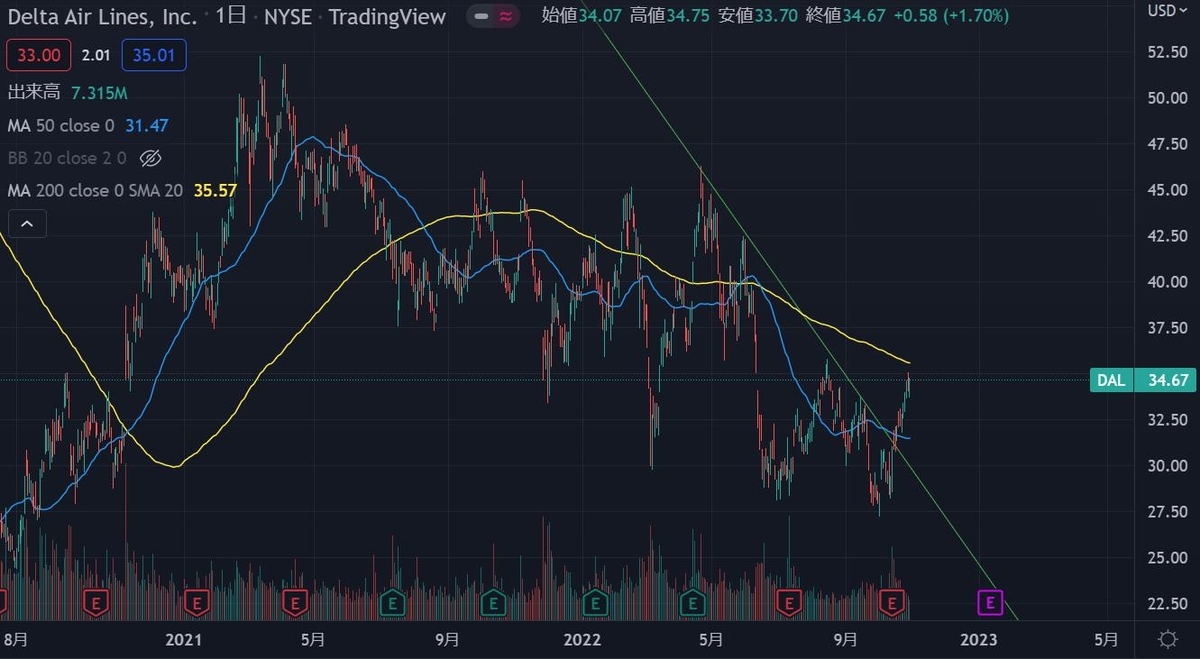Screen dimensions: 1200x659
Task: Click the 22.50 price axis label
Action: [1166, 603]
